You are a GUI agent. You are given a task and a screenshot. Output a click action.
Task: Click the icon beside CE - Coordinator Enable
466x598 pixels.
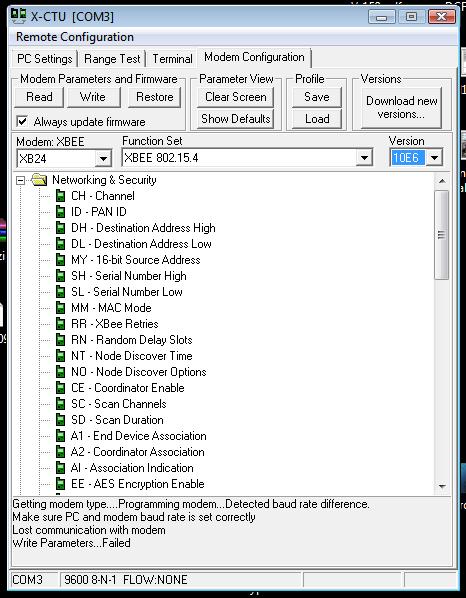pyautogui.click(x=60, y=388)
